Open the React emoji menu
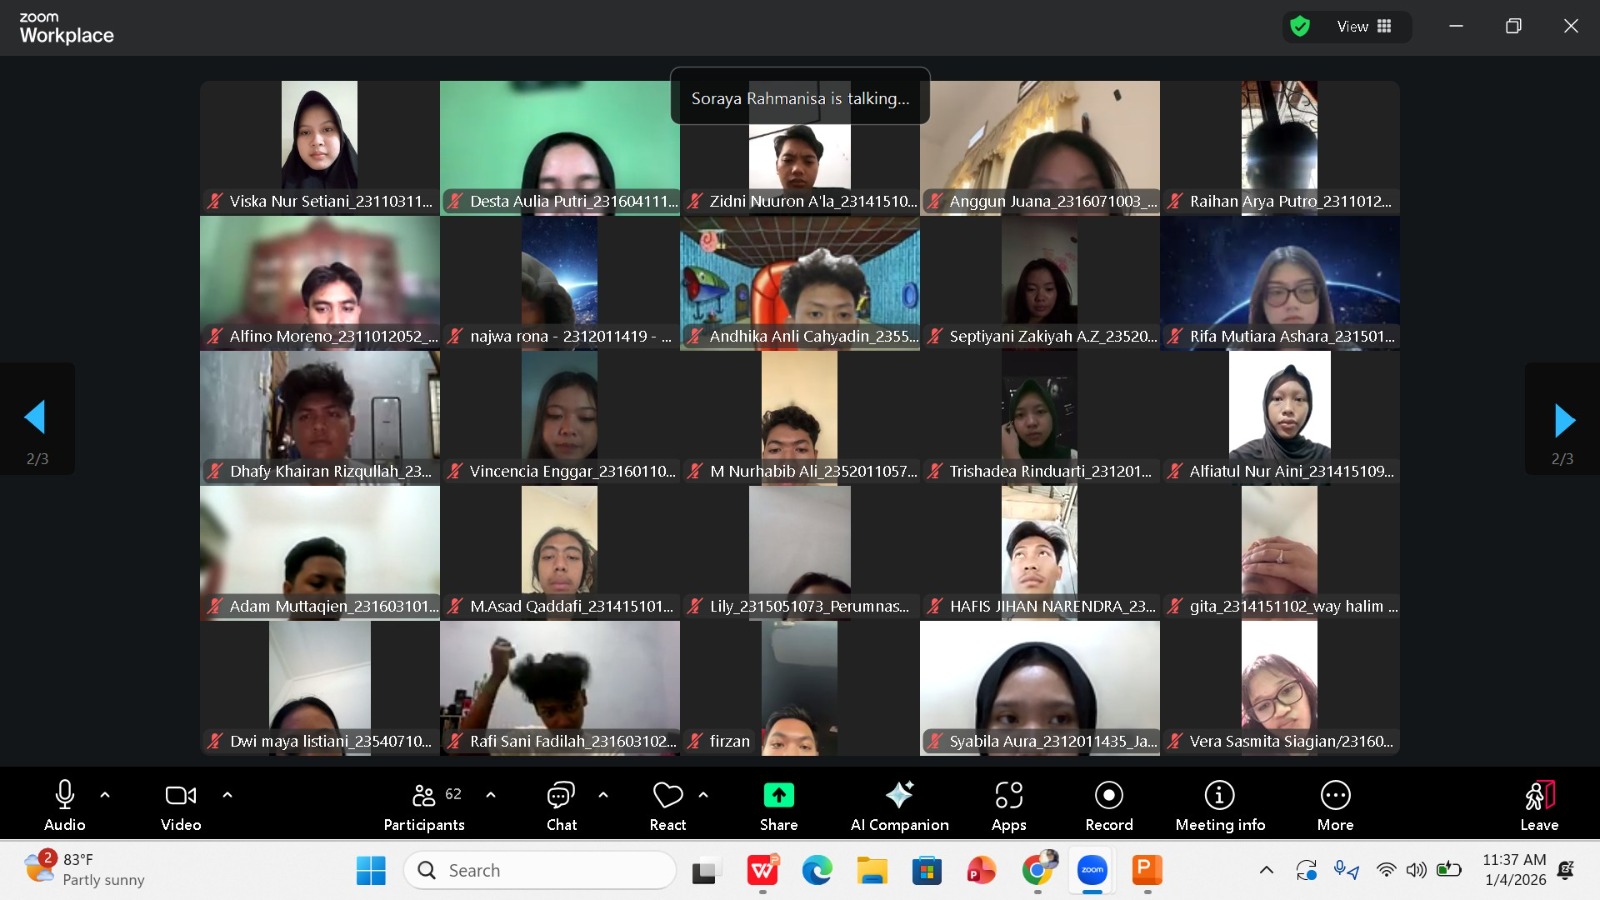 click(x=667, y=805)
